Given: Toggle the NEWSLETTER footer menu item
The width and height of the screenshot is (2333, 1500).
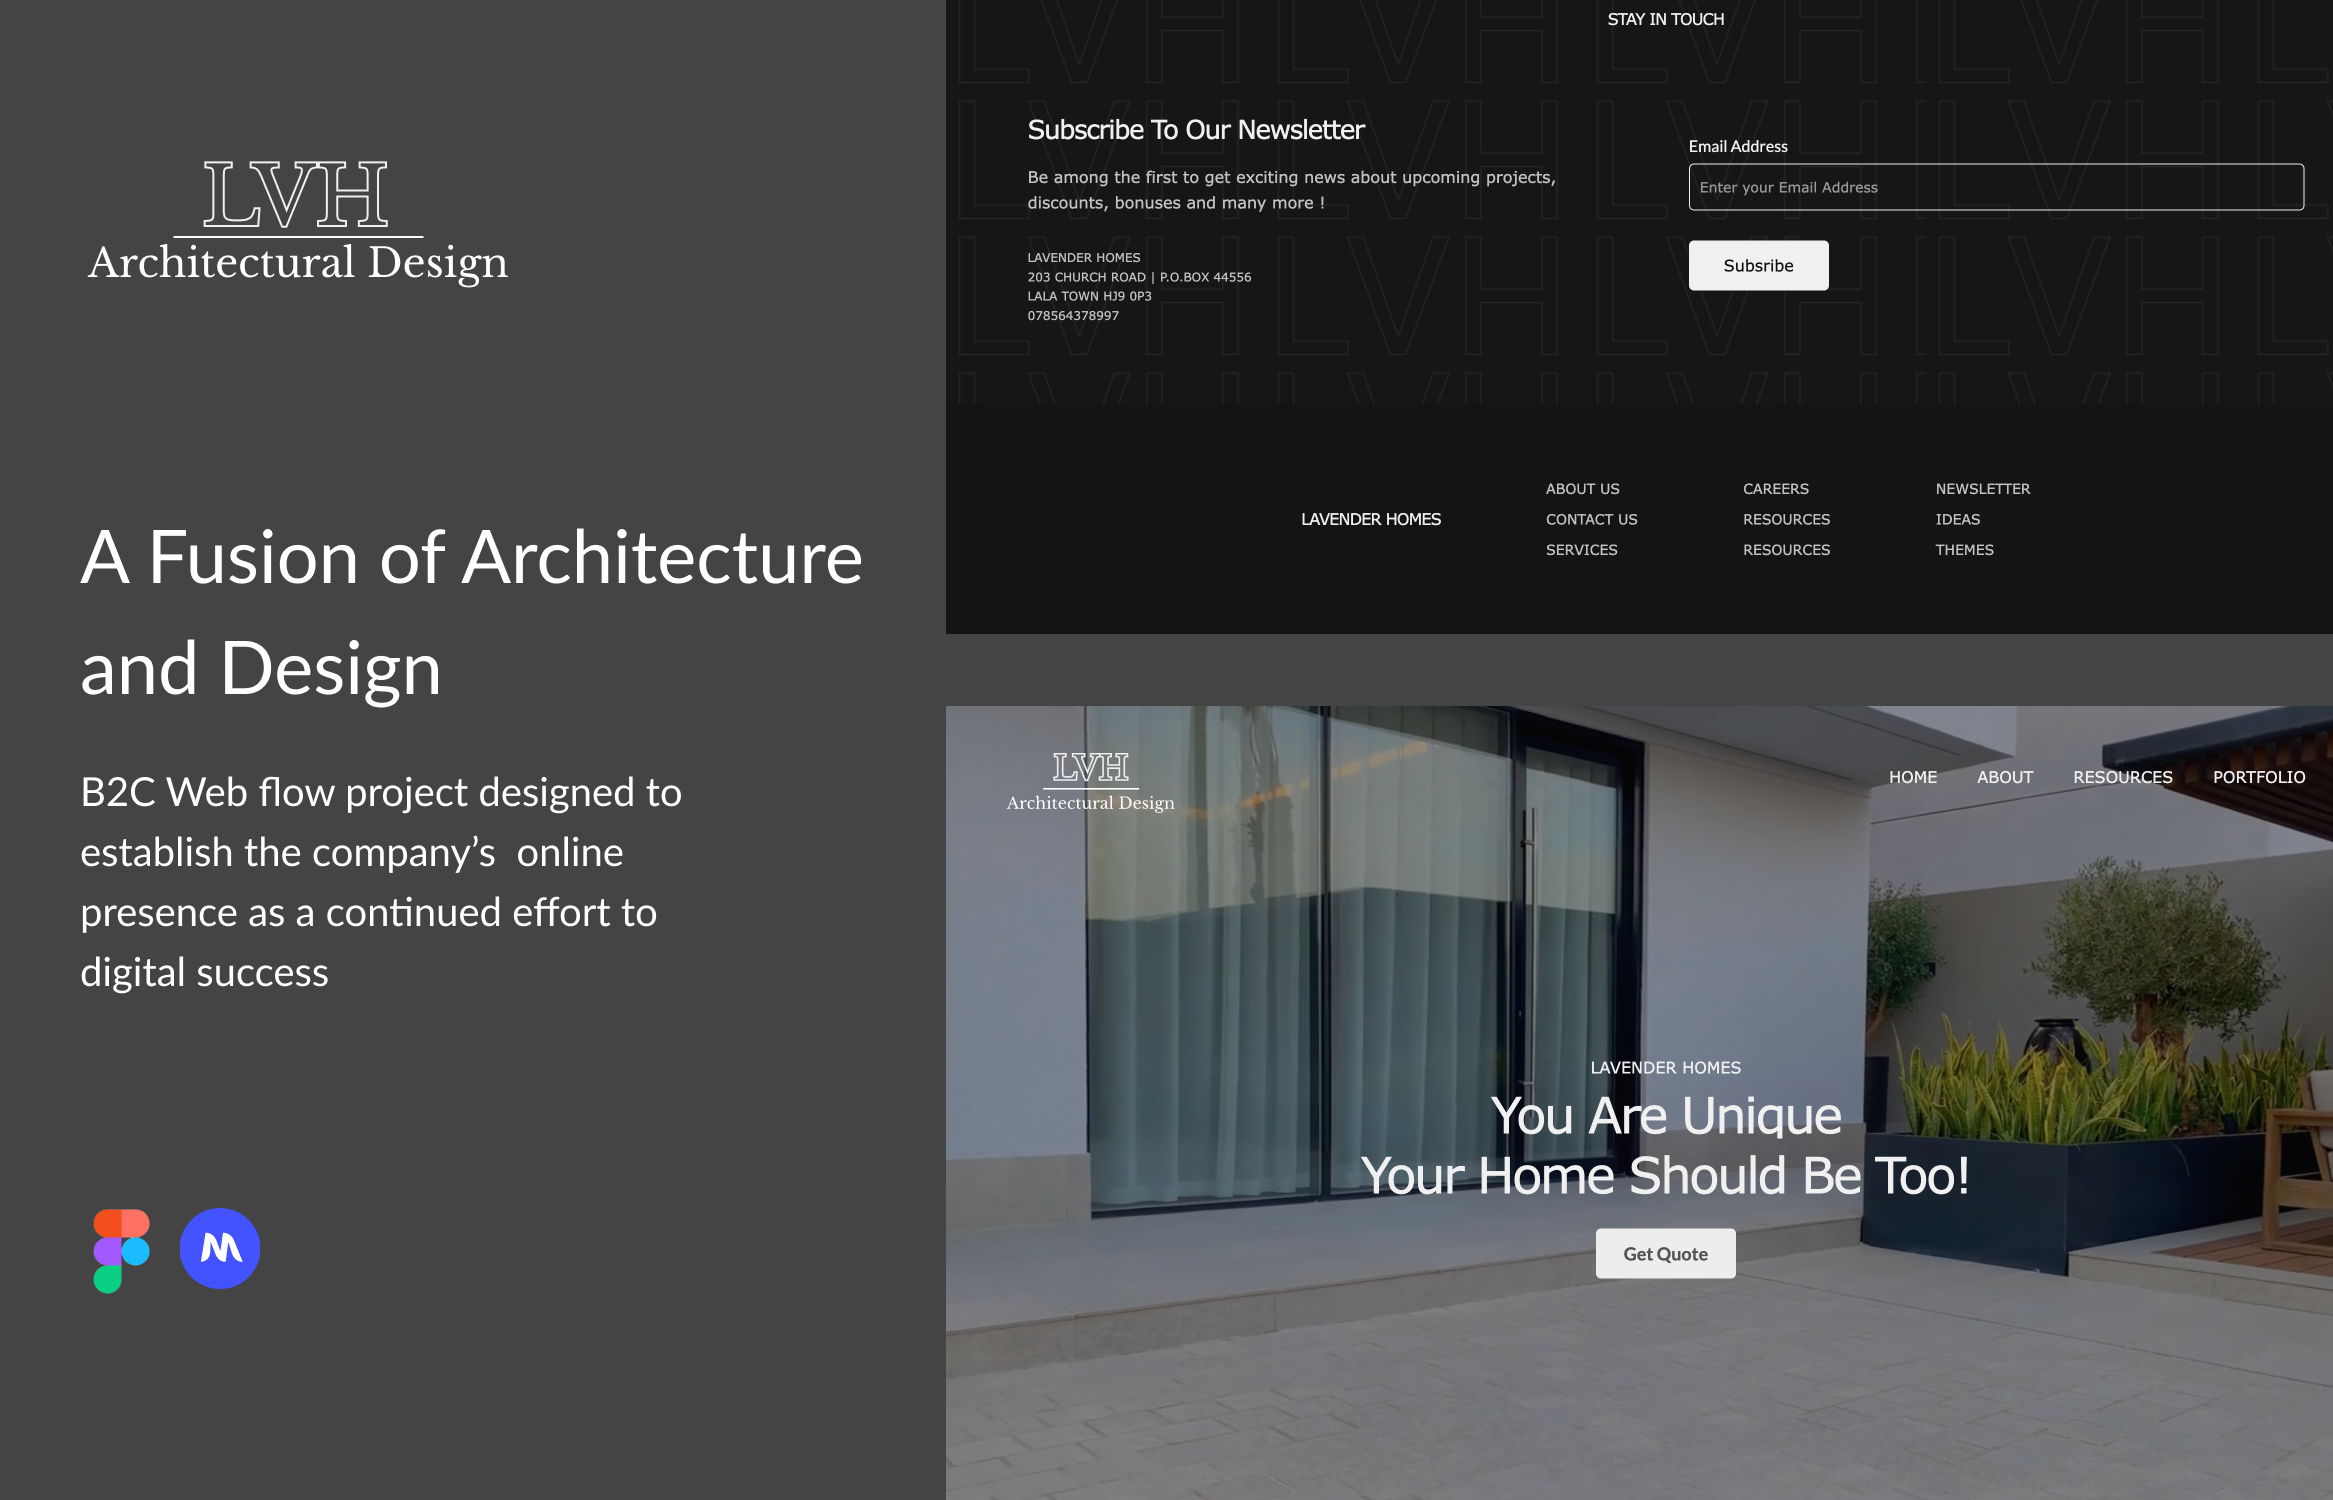Looking at the screenshot, I should [x=1983, y=490].
